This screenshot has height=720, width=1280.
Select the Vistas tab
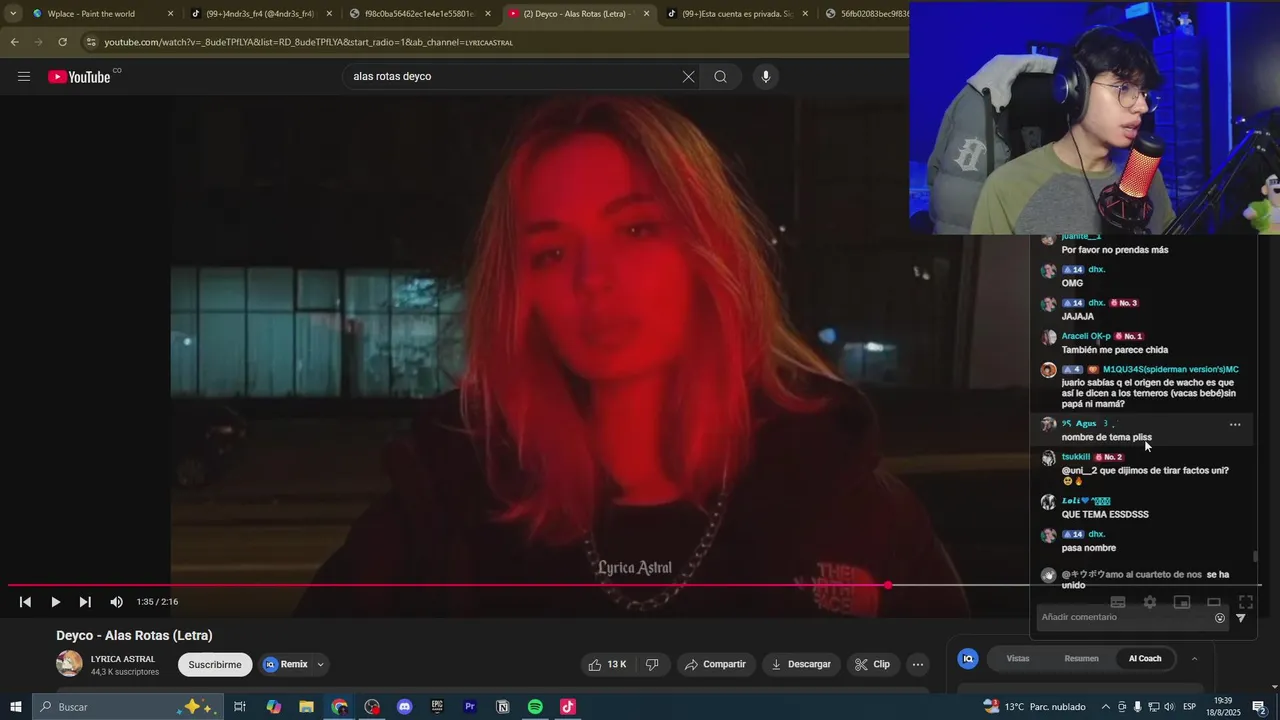click(x=1018, y=658)
